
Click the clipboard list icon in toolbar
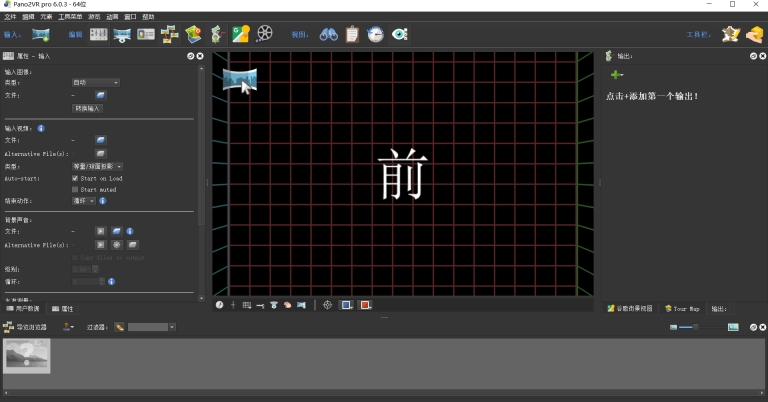click(352, 34)
